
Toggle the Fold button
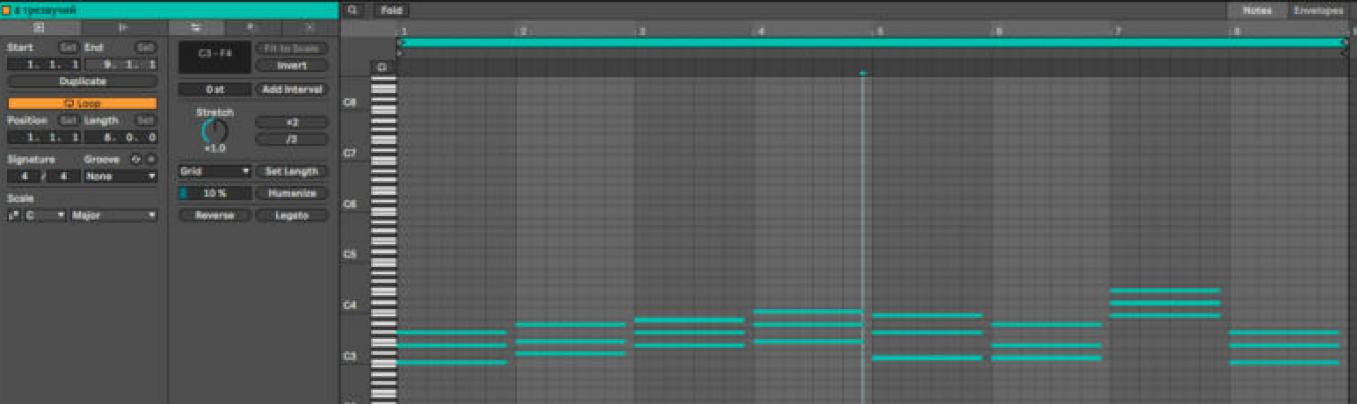click(391, 10)
